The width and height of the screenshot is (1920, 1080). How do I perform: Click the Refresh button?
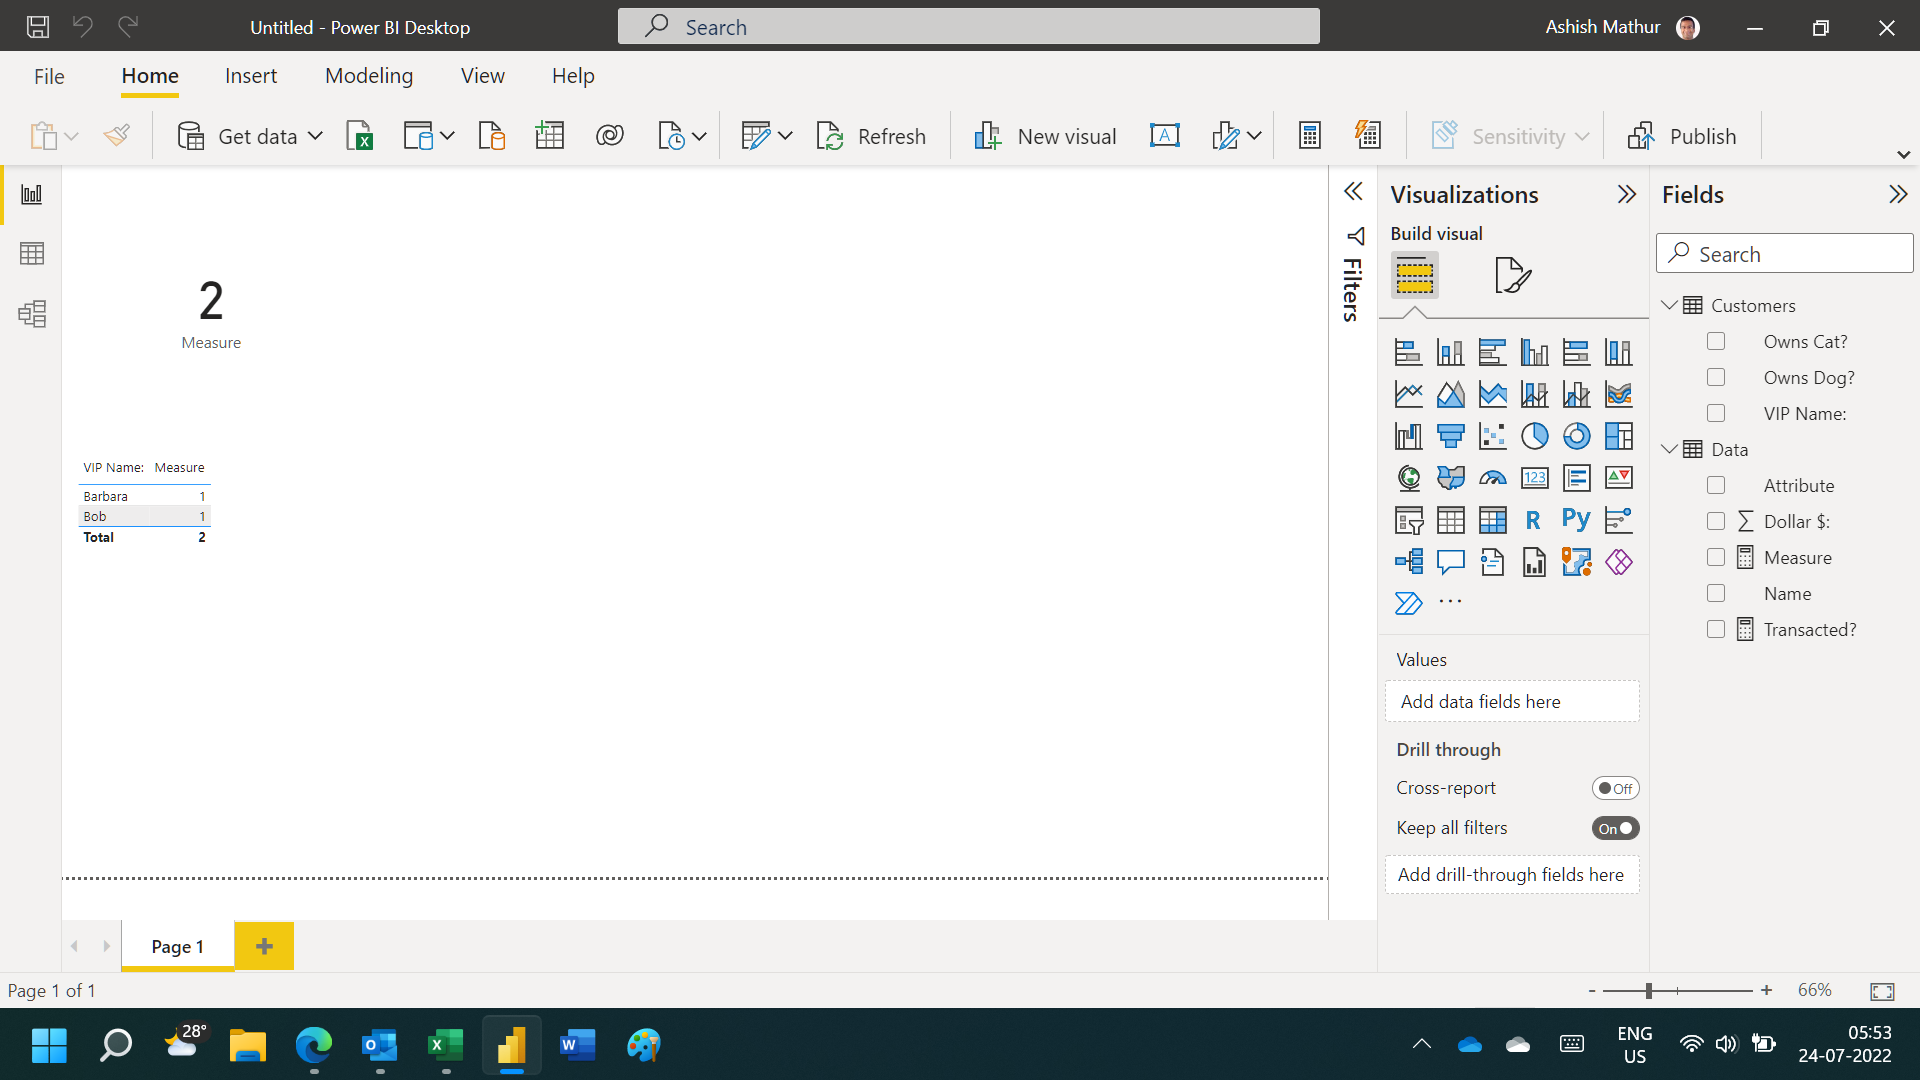[x=871, y=136]
